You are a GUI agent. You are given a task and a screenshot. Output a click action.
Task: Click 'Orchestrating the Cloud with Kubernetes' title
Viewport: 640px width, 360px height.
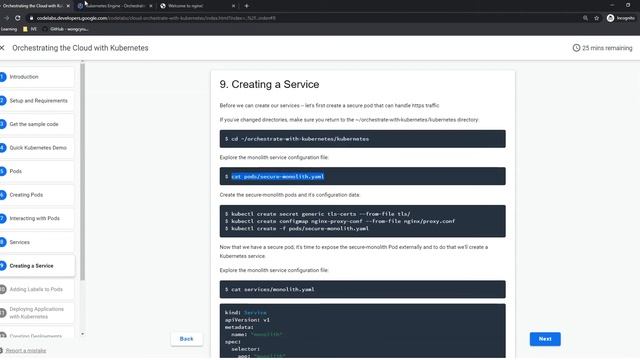pos(80,48)
